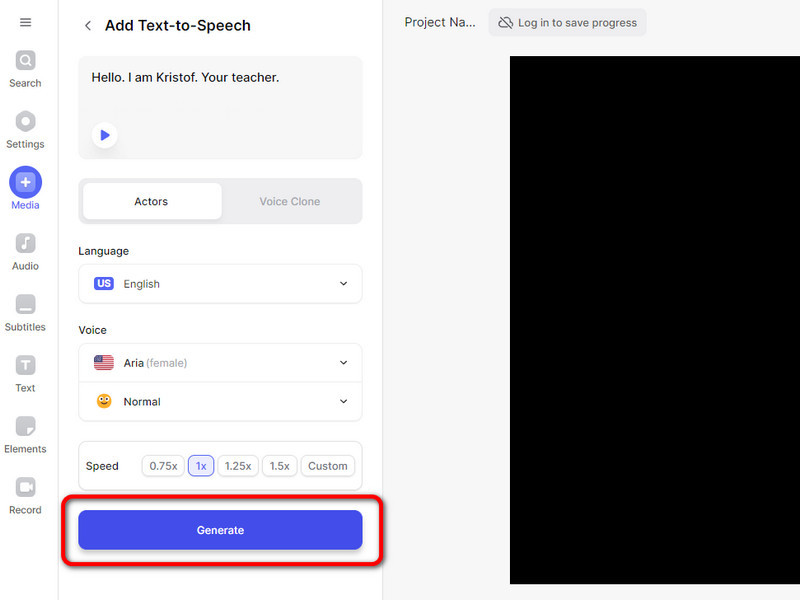Open the hamburger menu icon
Viewport: 800px width, 600px height.
pyautogui.click(x=25, y=23)
